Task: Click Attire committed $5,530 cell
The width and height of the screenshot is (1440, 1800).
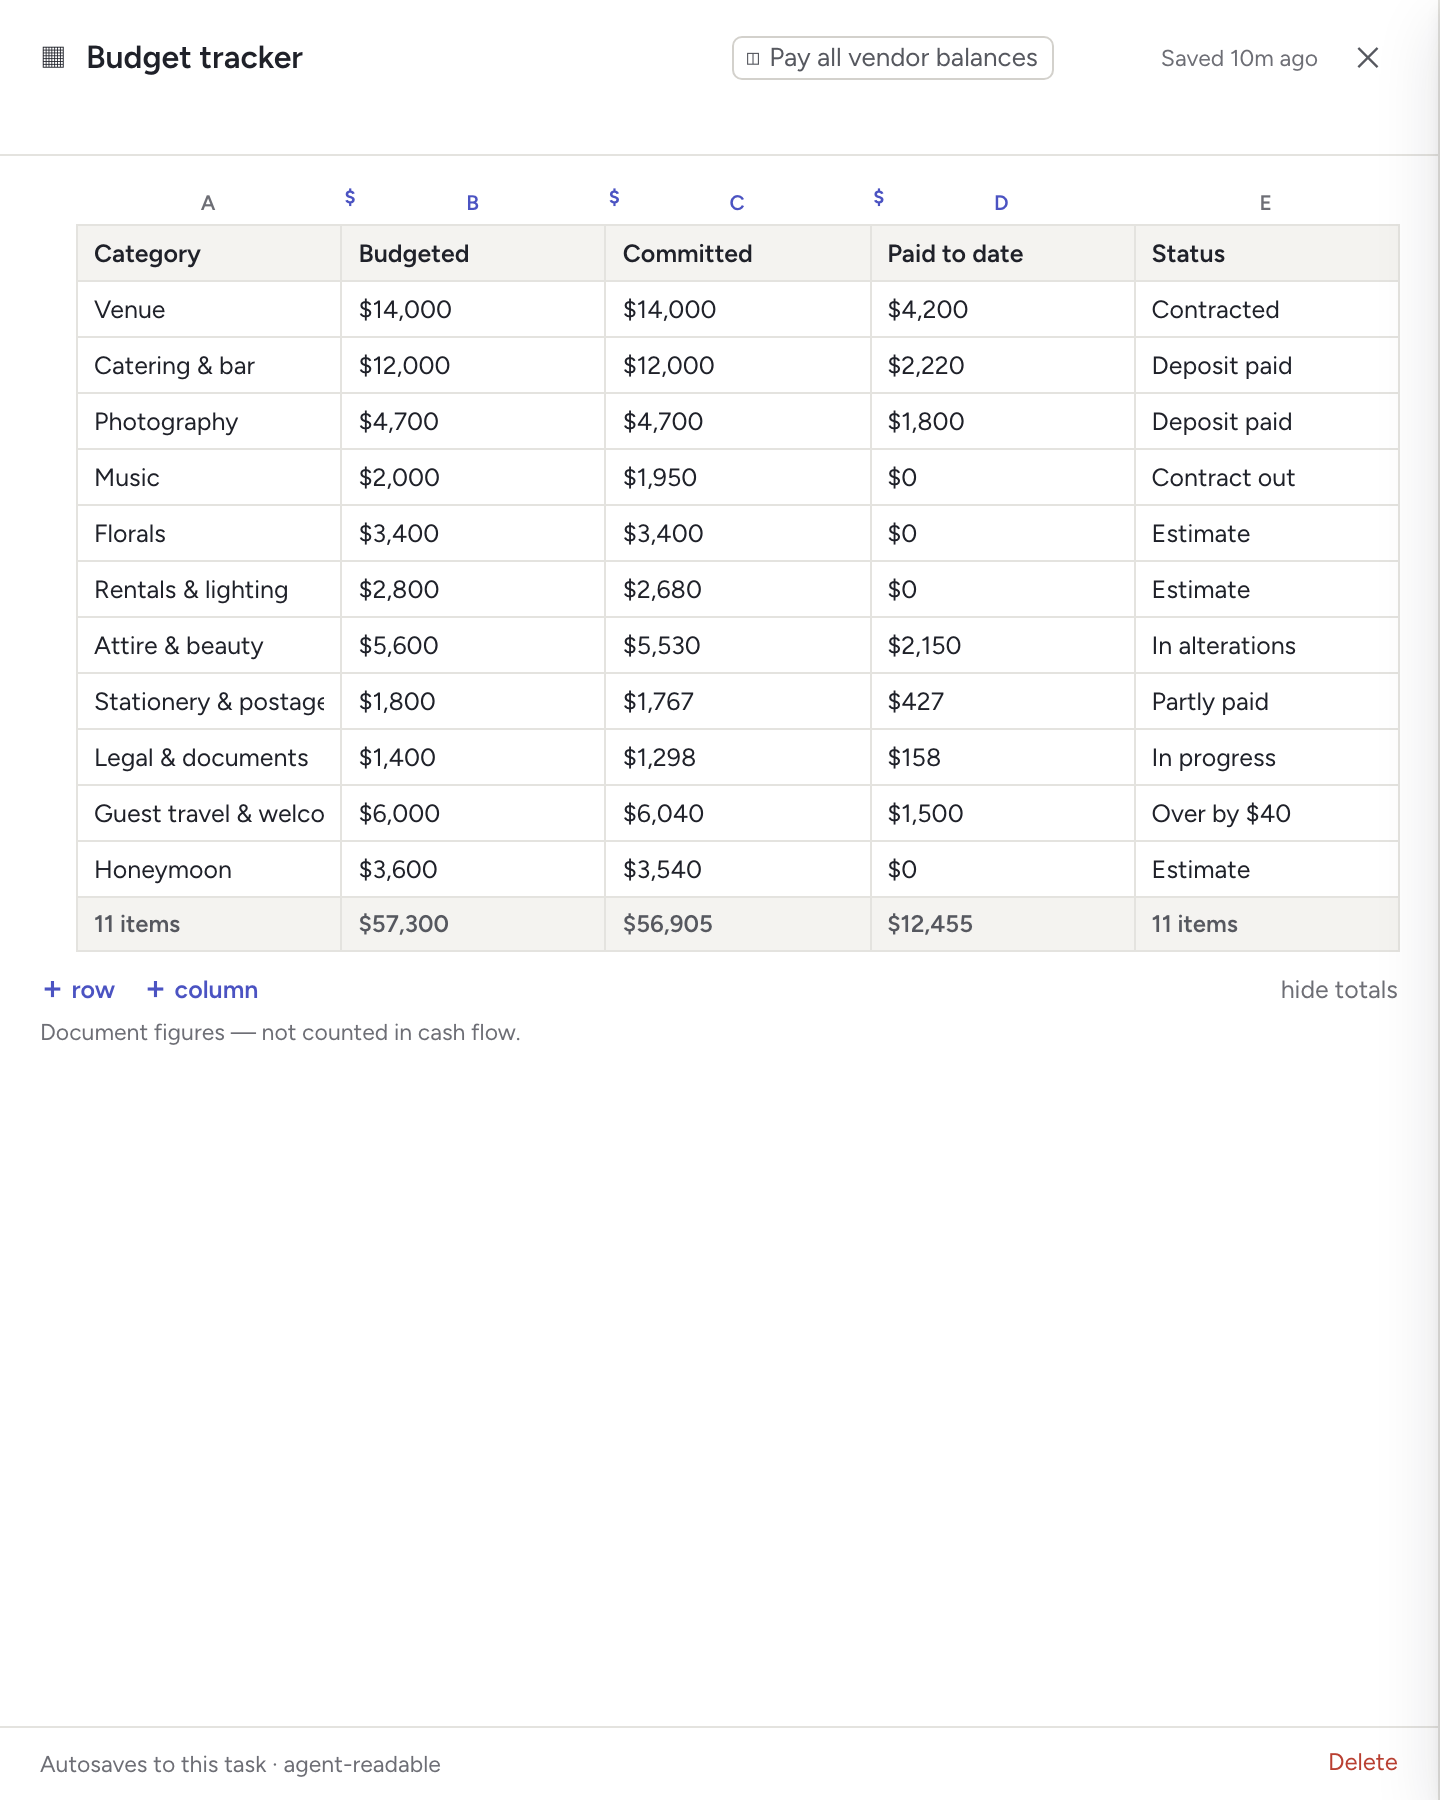Action: [737, 646]
